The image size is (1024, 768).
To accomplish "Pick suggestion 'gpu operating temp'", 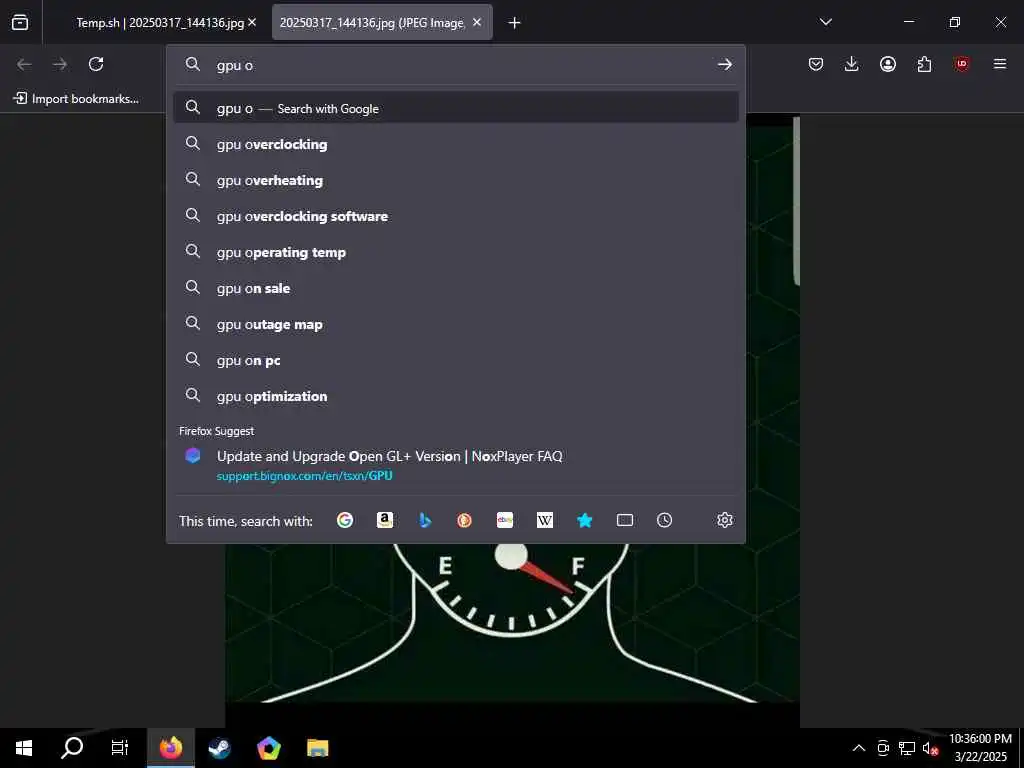I will pyautogui.click(x=456, y=251).
